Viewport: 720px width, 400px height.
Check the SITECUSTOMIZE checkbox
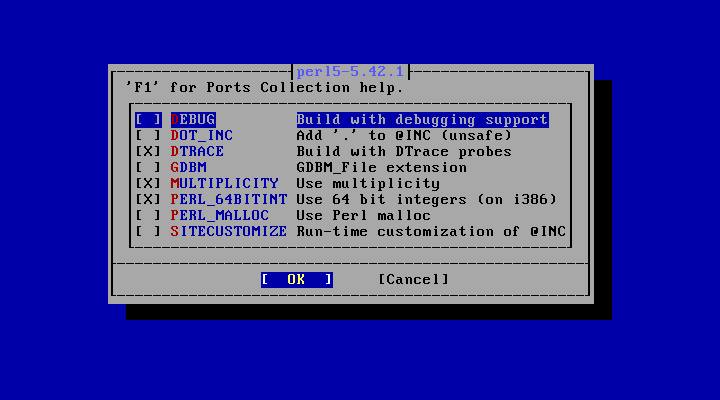[148, 231]
